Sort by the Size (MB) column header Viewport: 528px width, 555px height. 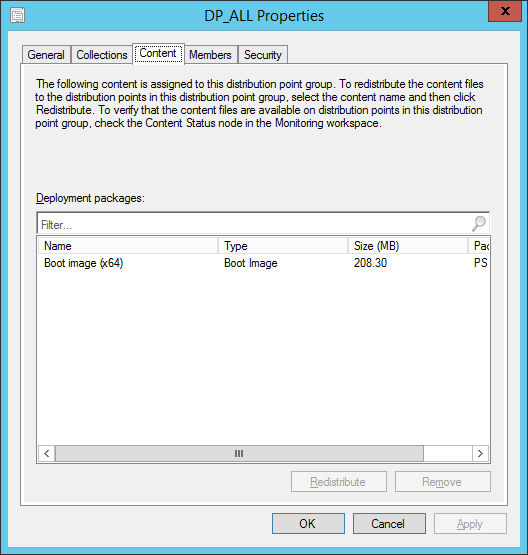pos(408,246)
